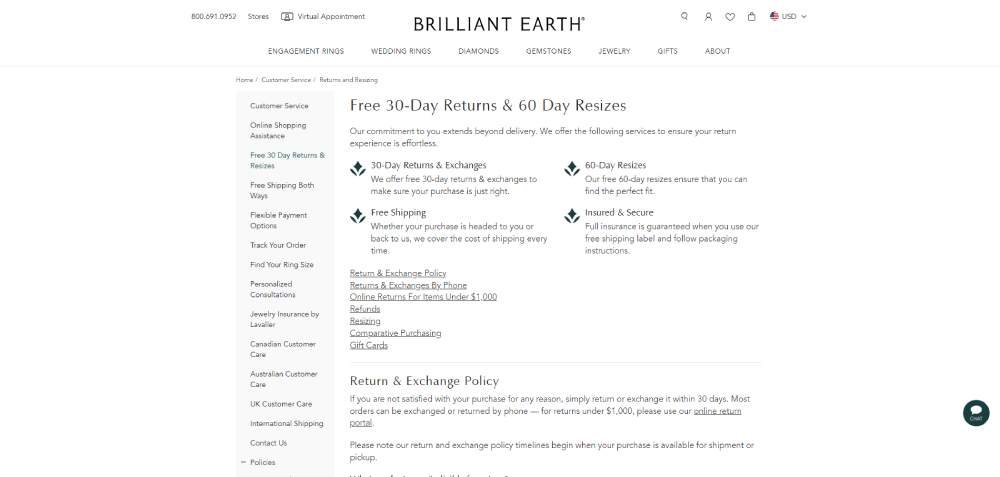Open the Diamonds menu

[x=478, y=51]
